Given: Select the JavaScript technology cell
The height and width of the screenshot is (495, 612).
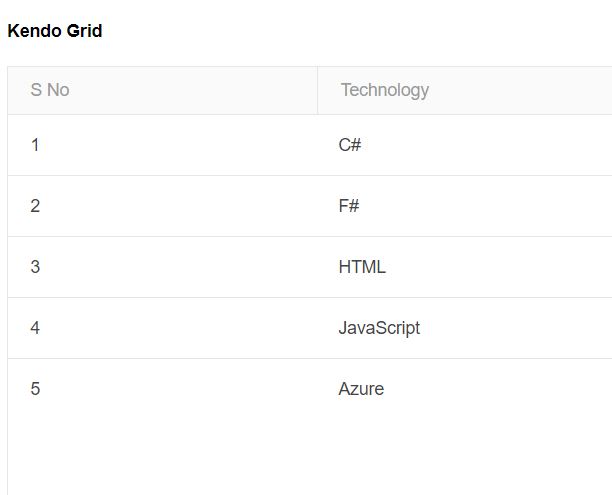Looking at the screenshot, I should coord(465,328).
